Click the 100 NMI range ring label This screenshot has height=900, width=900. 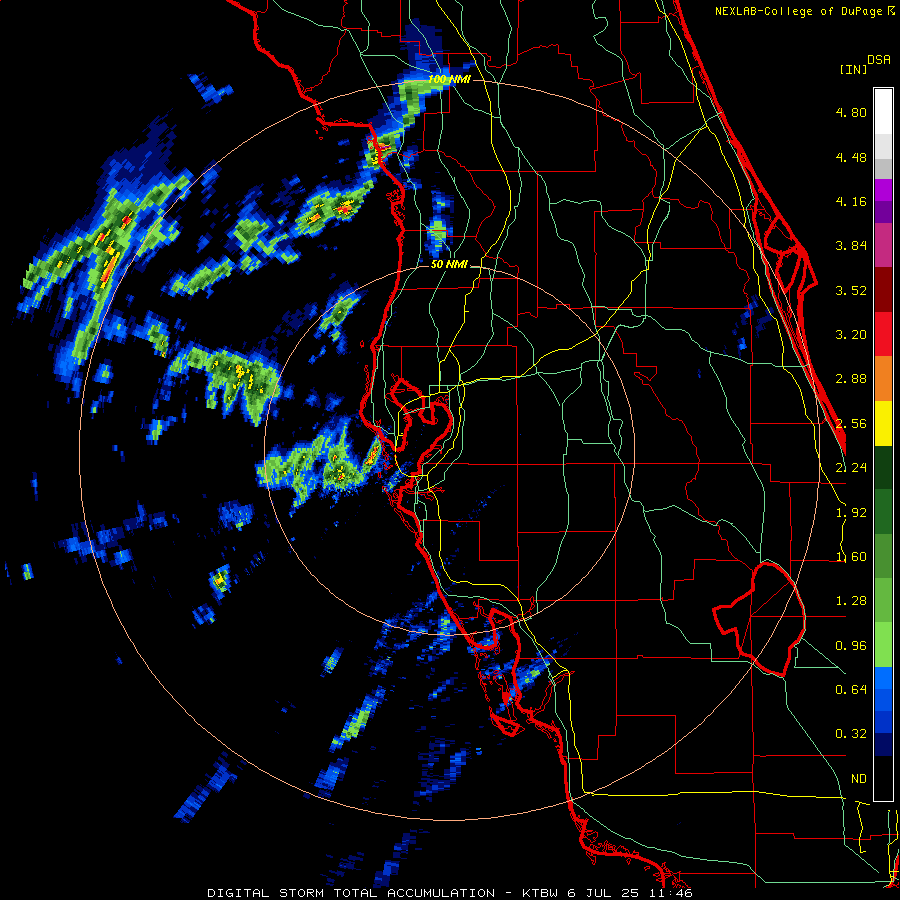coord(449,79)
